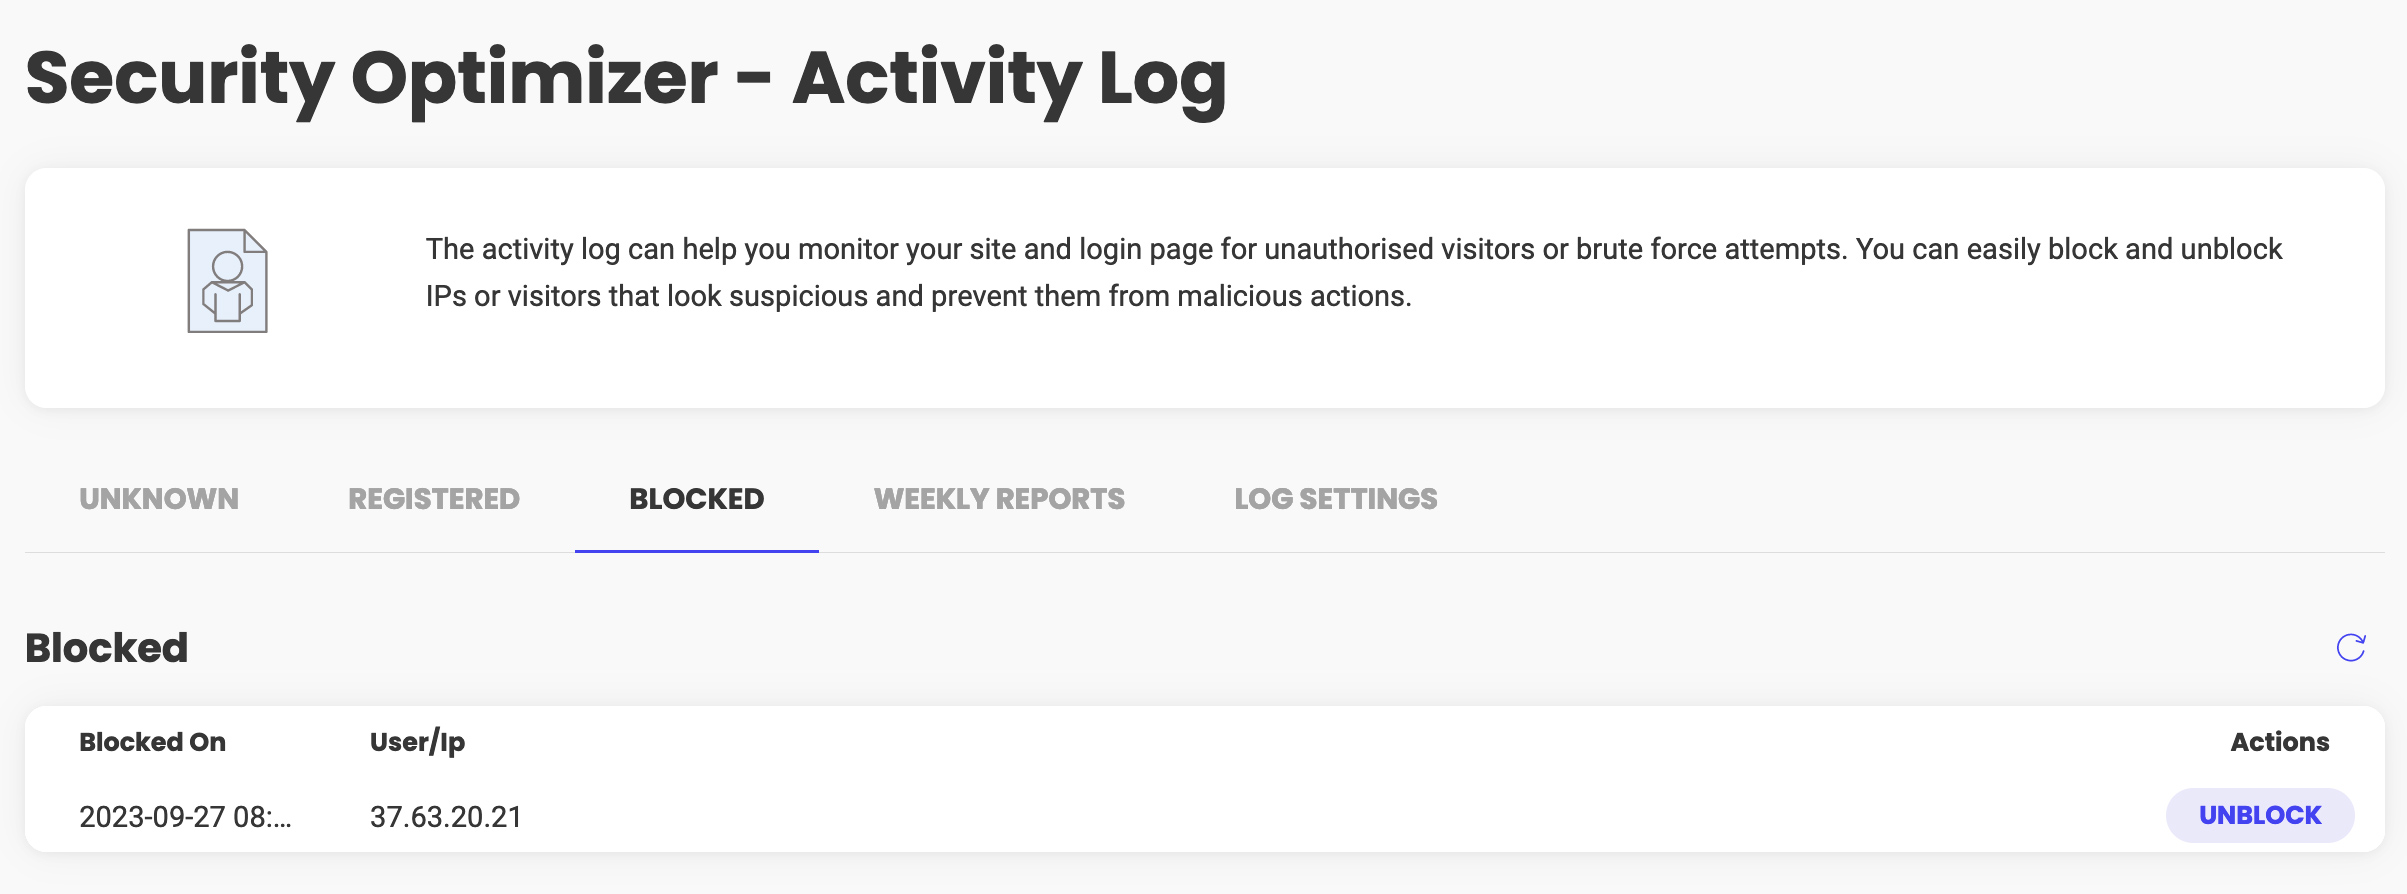
Task: Click the user document icon in the info card
Action: pyautogui.click(x=228, y=281)
